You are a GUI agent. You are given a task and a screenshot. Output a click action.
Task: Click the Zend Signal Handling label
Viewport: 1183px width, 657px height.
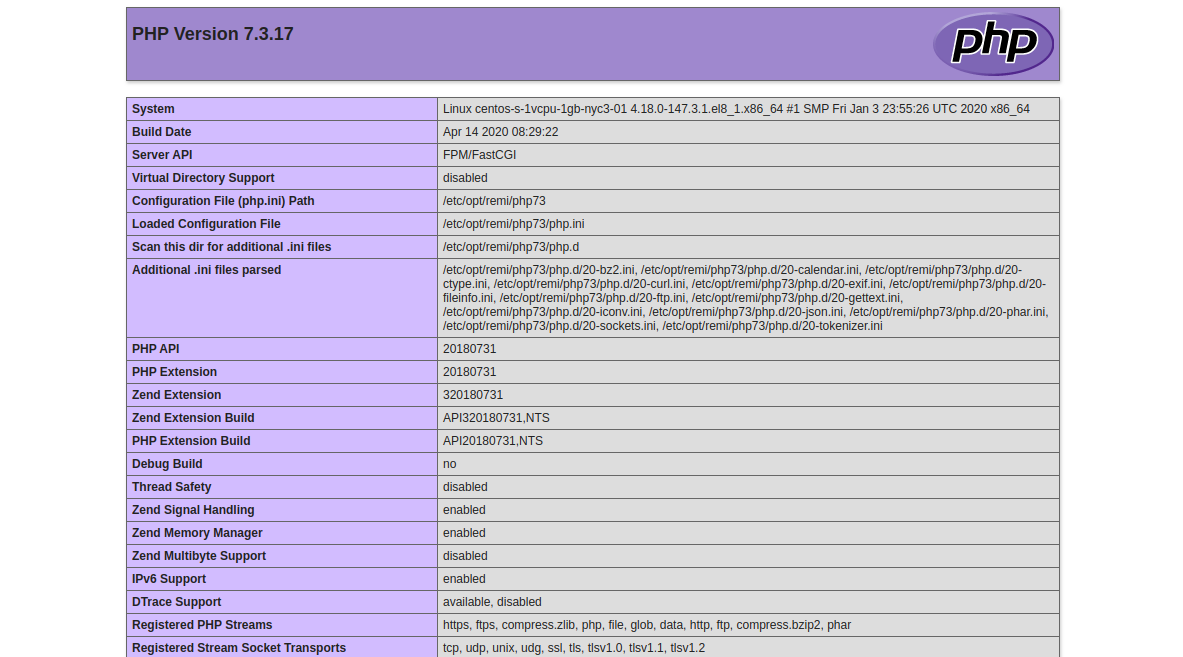(193, 510)
